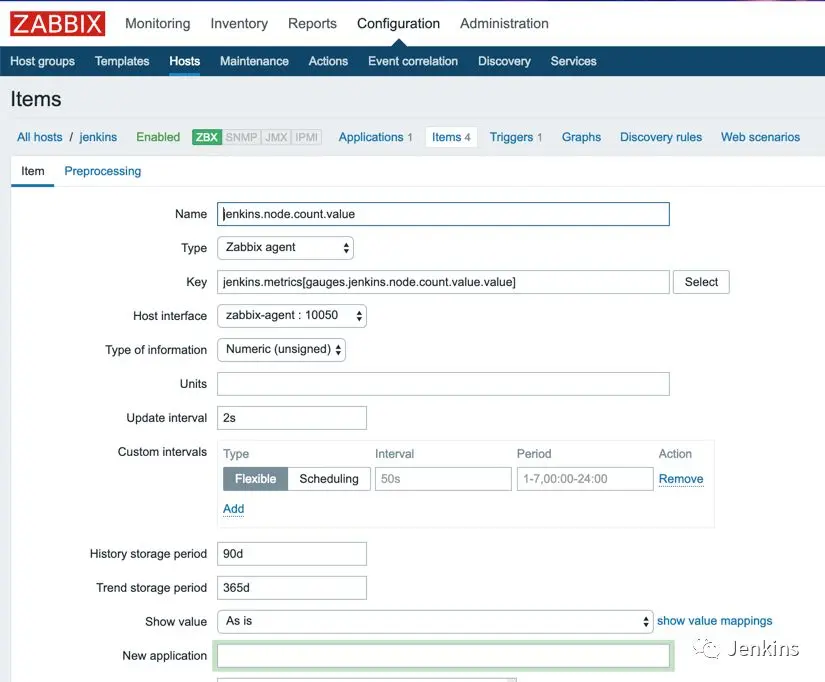Select Scheduling custom interval type
825x682 pixels.
click(x=329, y=479)
